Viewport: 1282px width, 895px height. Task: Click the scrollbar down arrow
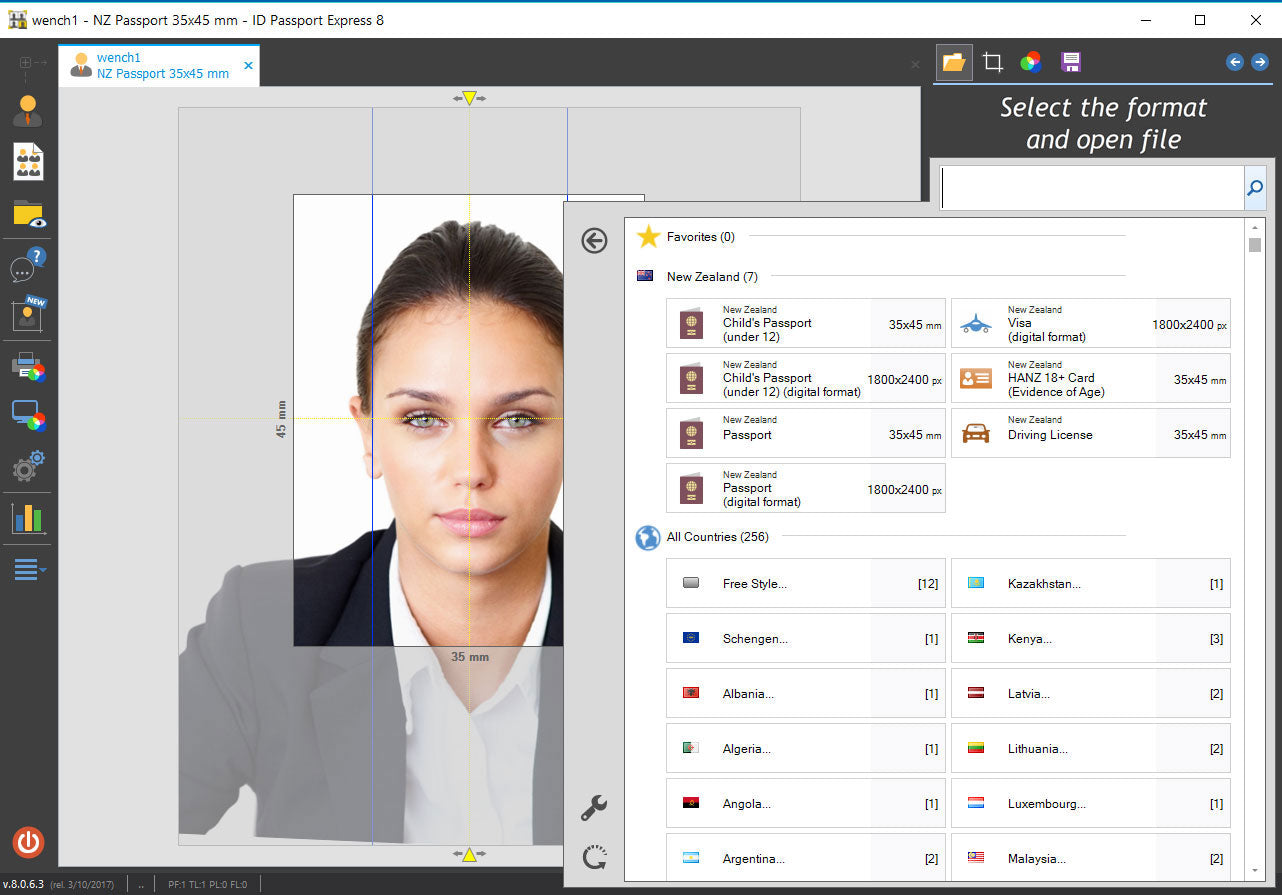pos(1255,871)
